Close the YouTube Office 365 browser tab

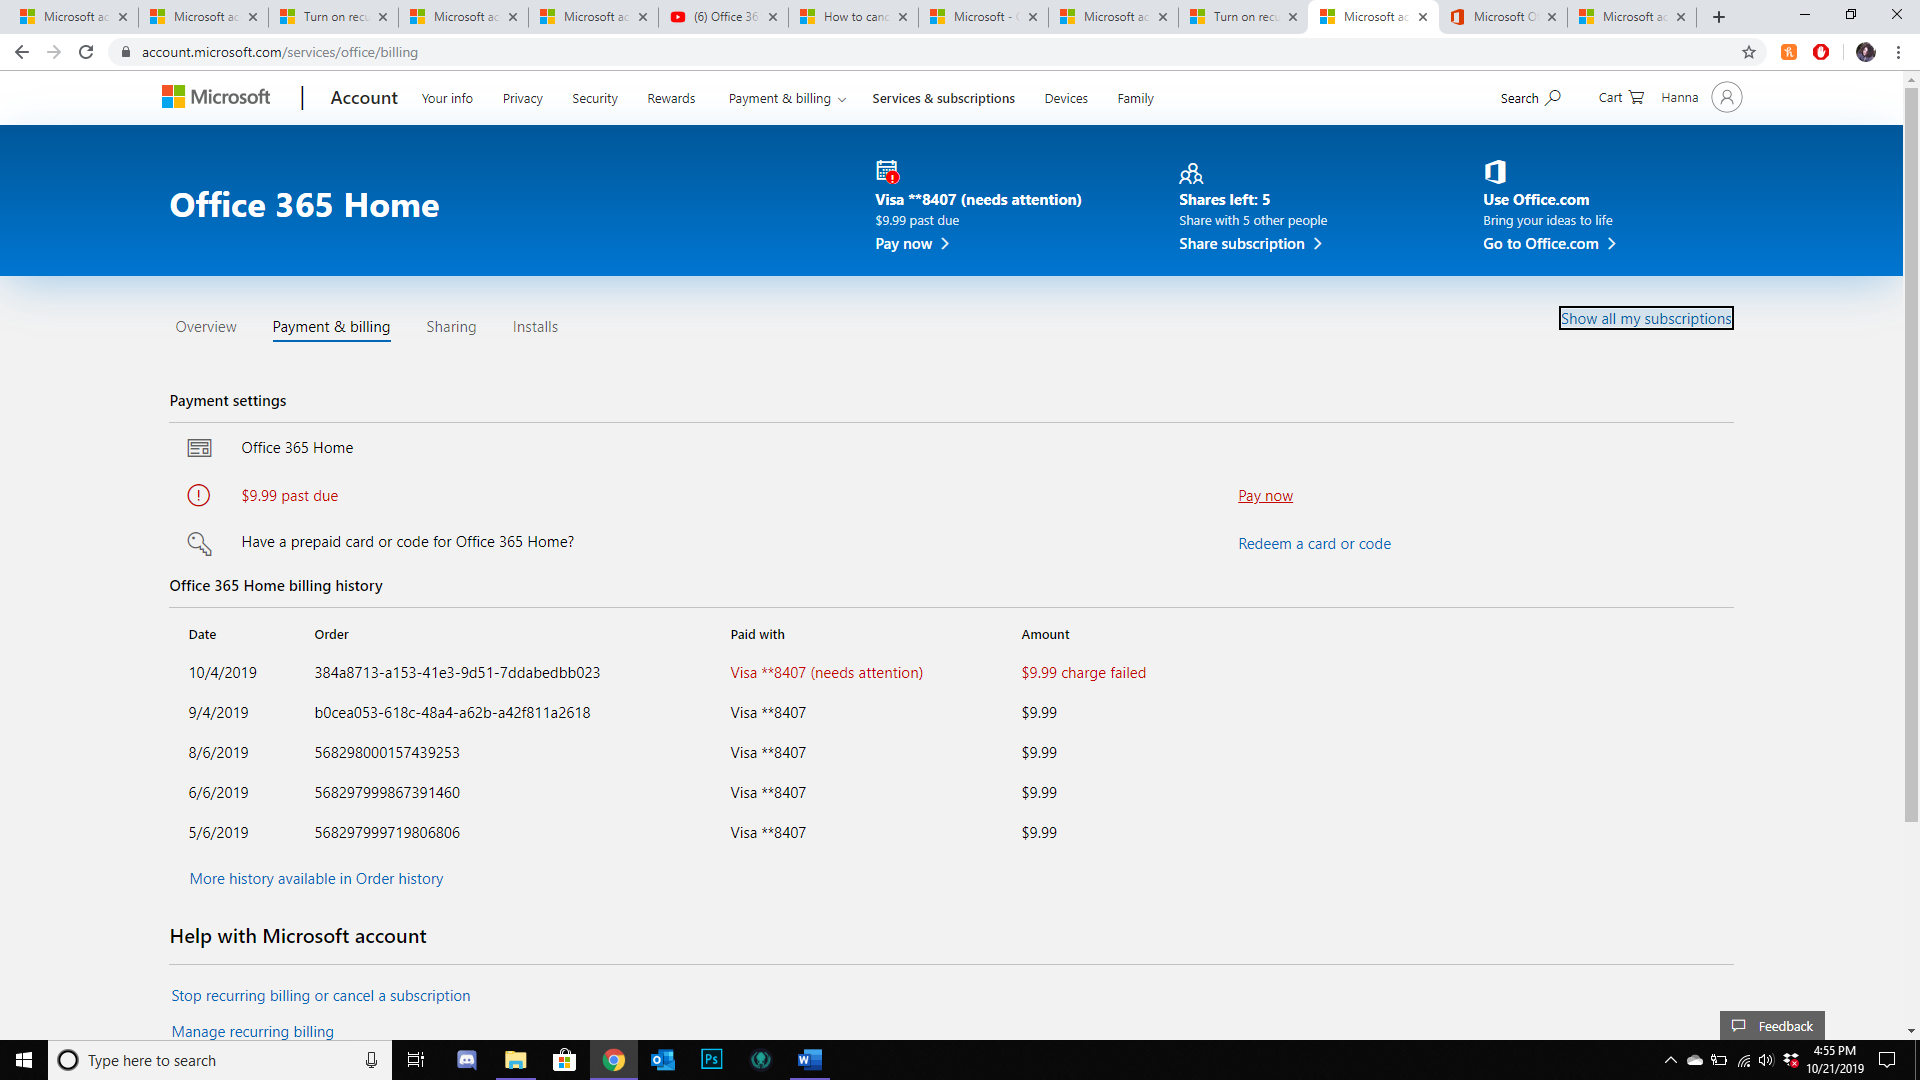coord(773,17)
